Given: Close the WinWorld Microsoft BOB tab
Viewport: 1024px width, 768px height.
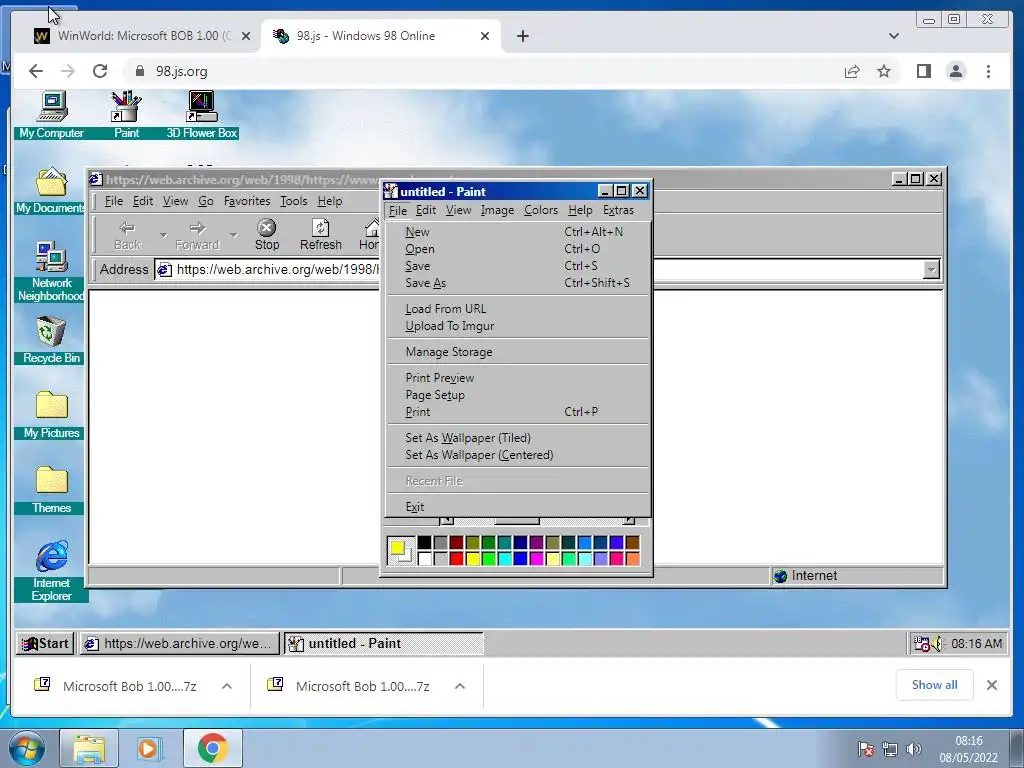Looking at the screenshot, I should pyautogui.click(x=246, y=36).
